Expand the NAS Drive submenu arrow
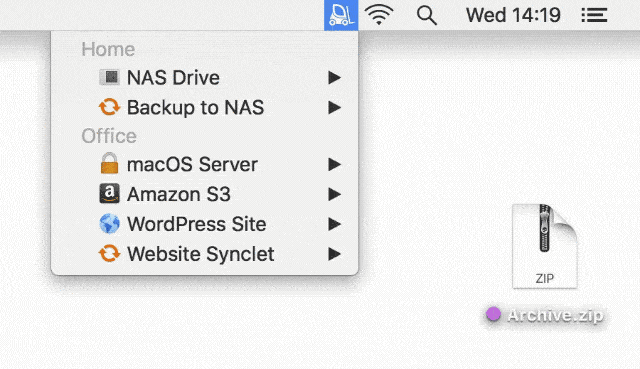Viewport: 640px width, 369px height. coord(334,77)
